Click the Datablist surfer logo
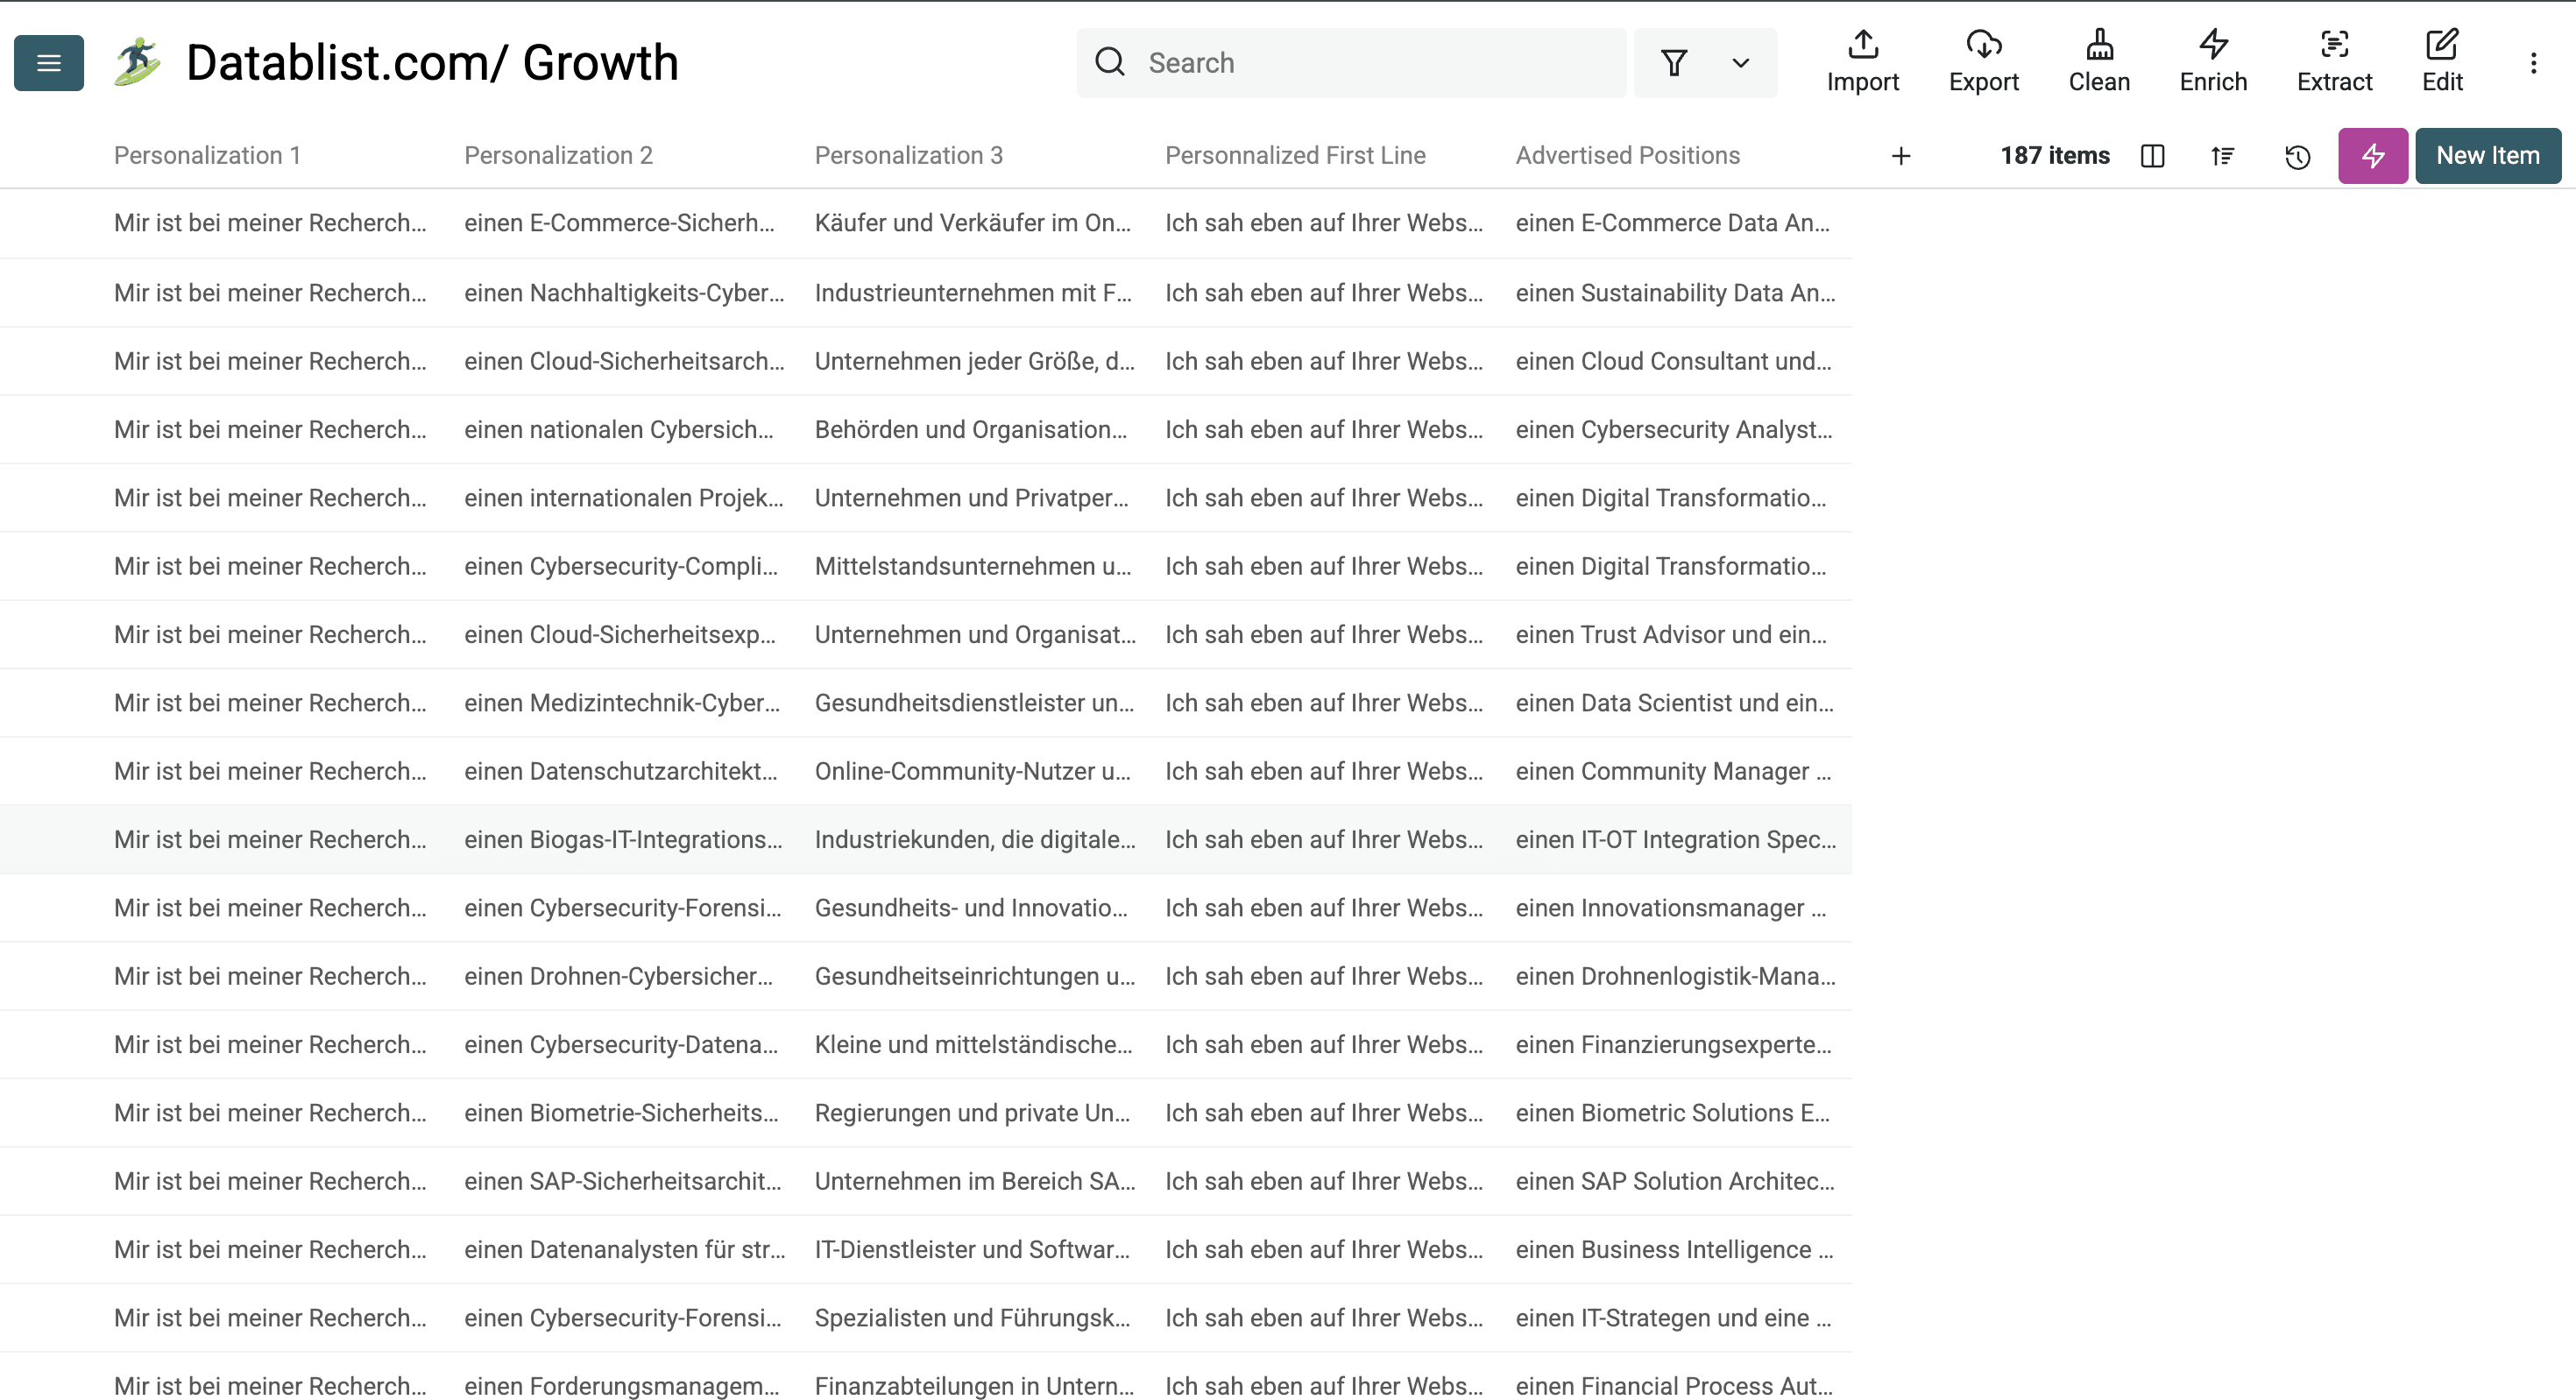This screenshot has width=2576, height=1400. pyautogui.click(x=135, y=62)
